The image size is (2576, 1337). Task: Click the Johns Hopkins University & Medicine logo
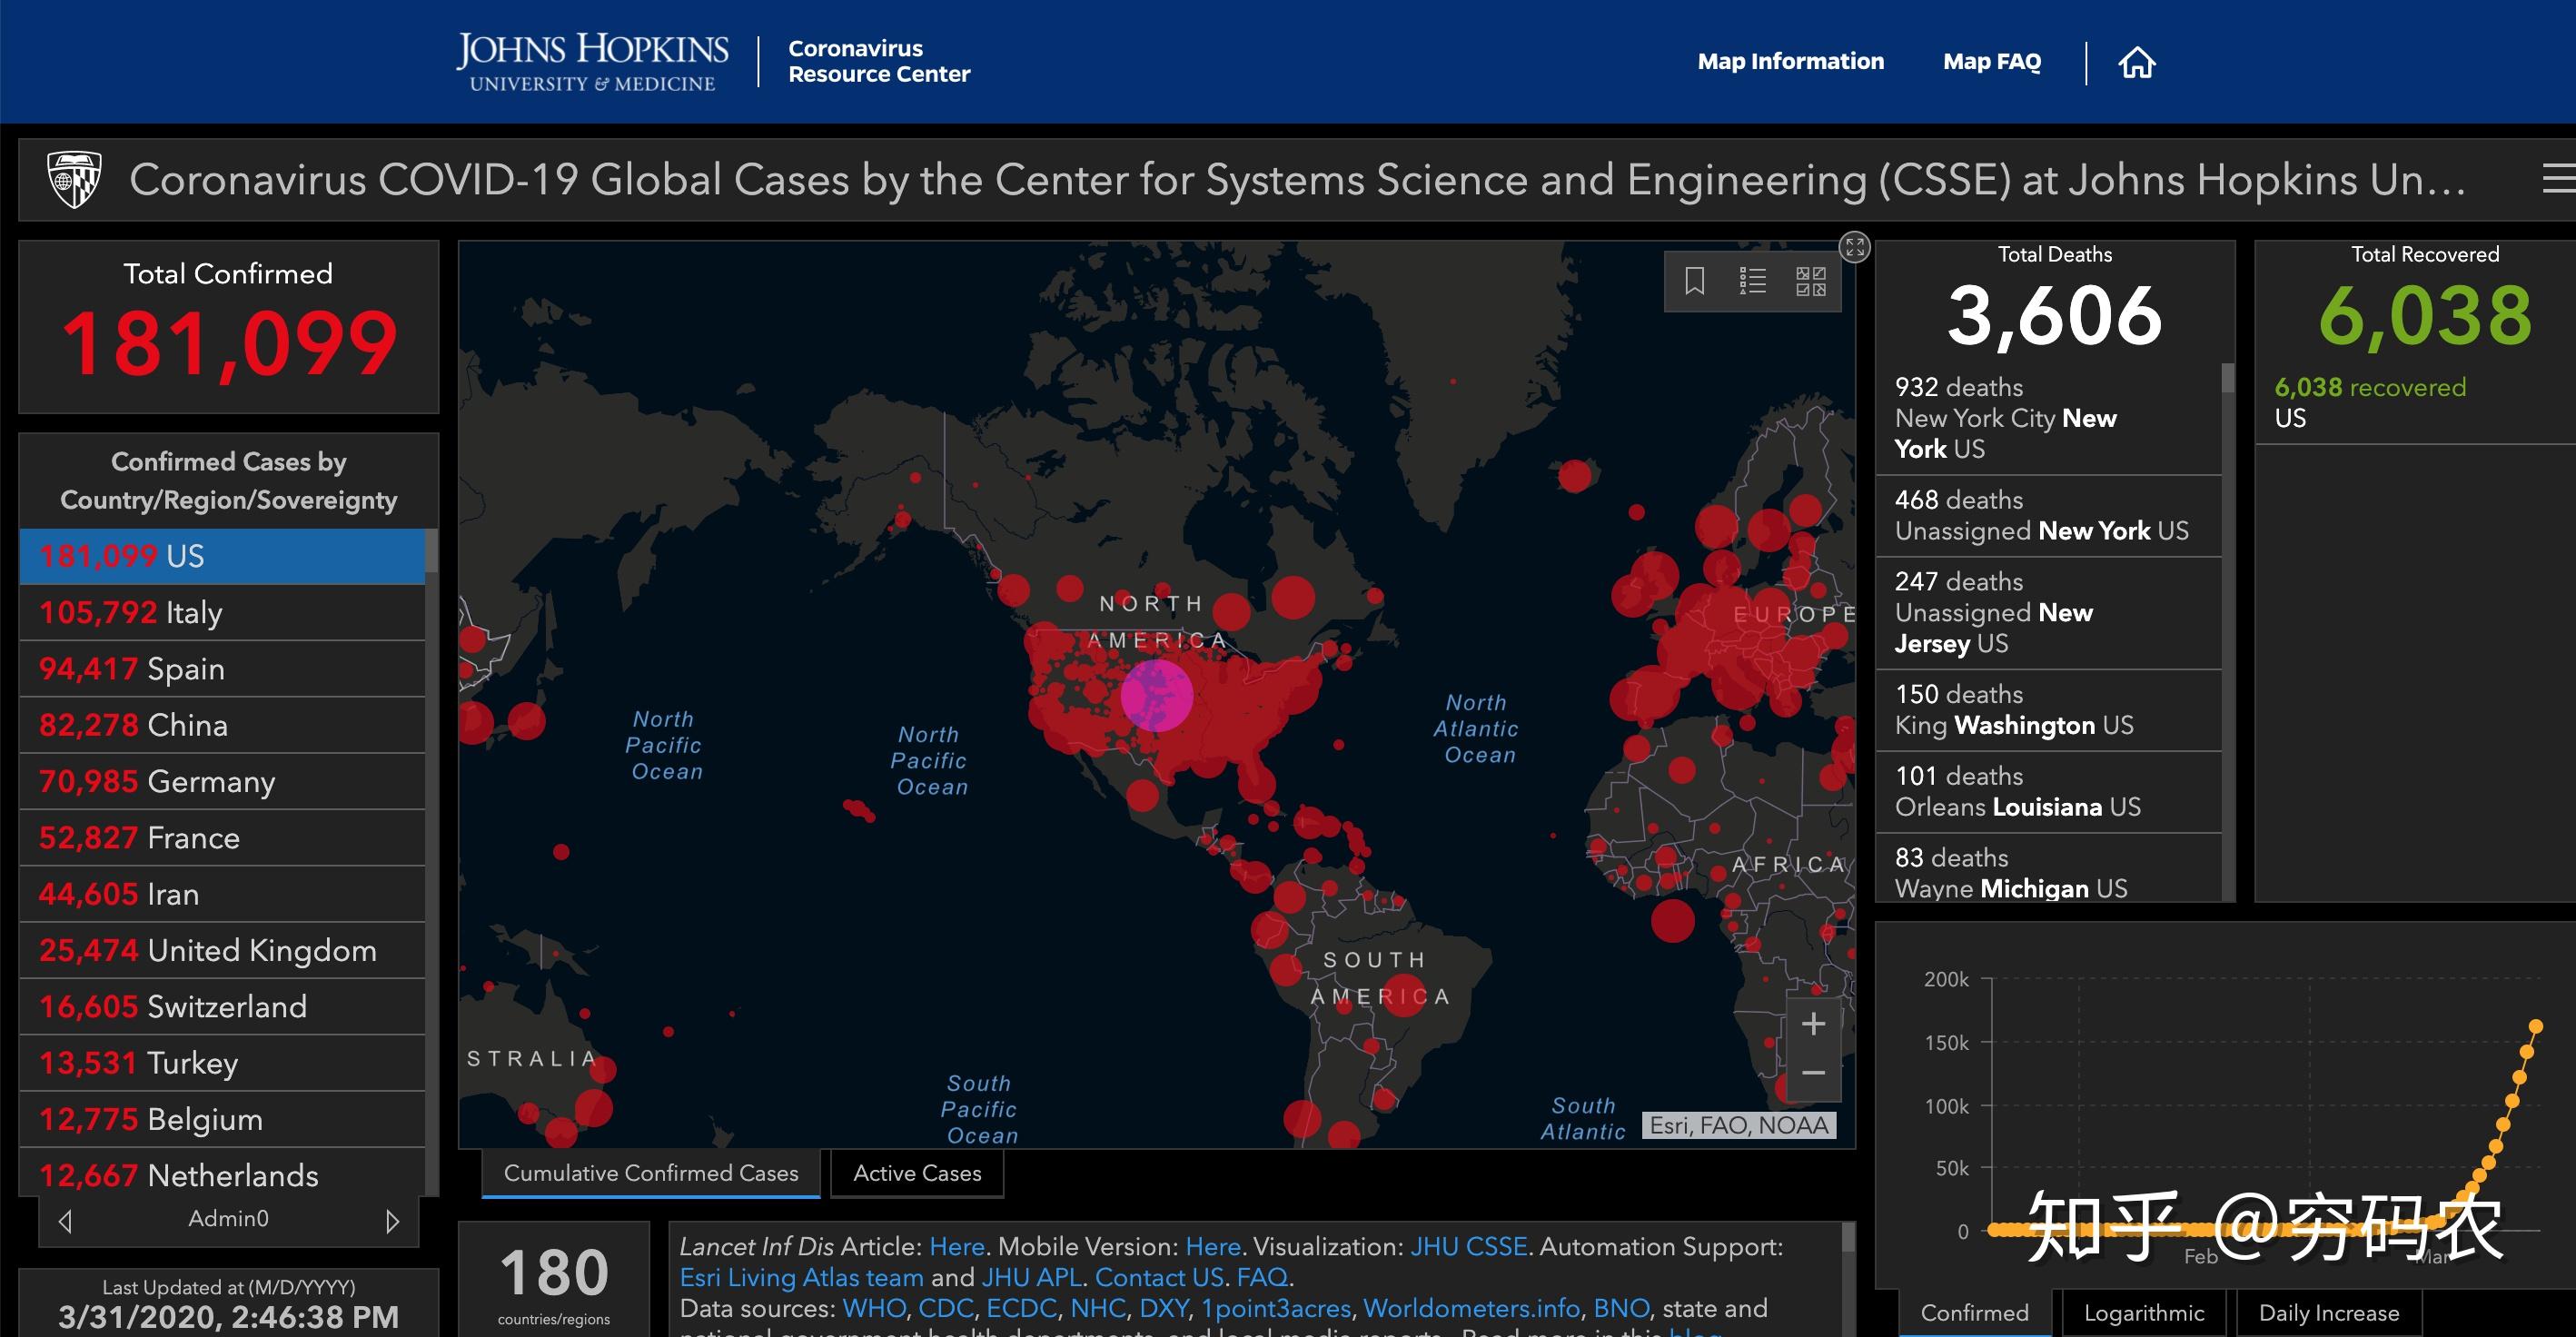pos(593,62)
